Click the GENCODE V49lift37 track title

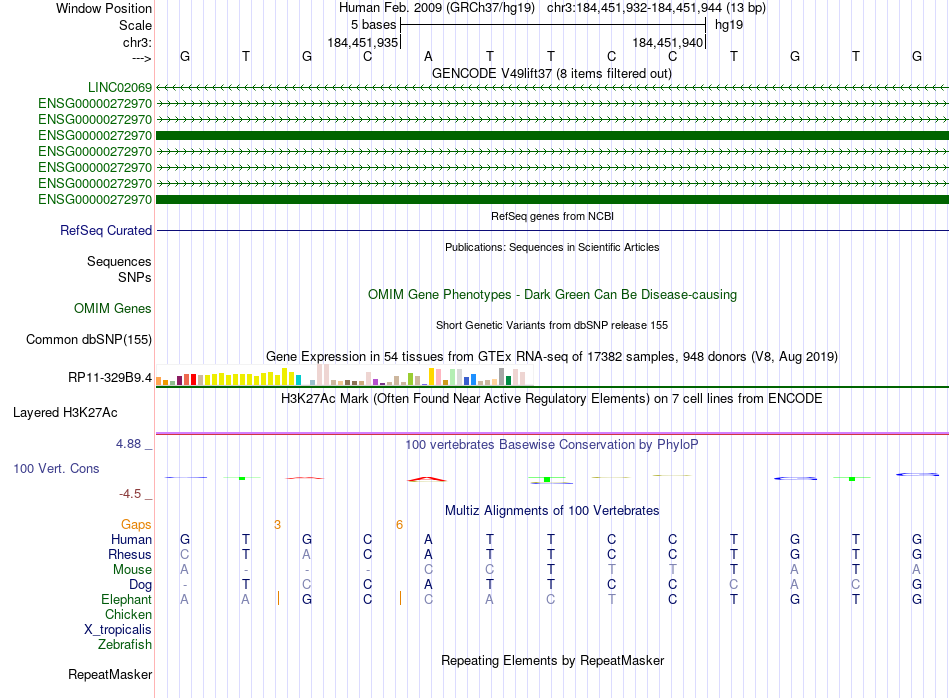click(551, 73)
